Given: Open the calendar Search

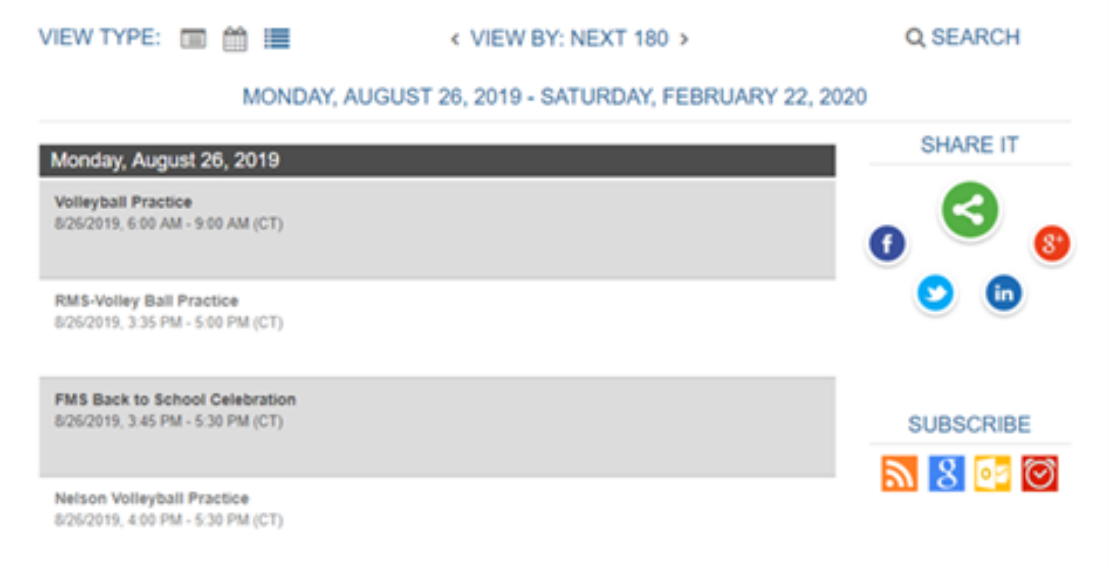Looking at the screenshot, I should (x=963, y=38).
